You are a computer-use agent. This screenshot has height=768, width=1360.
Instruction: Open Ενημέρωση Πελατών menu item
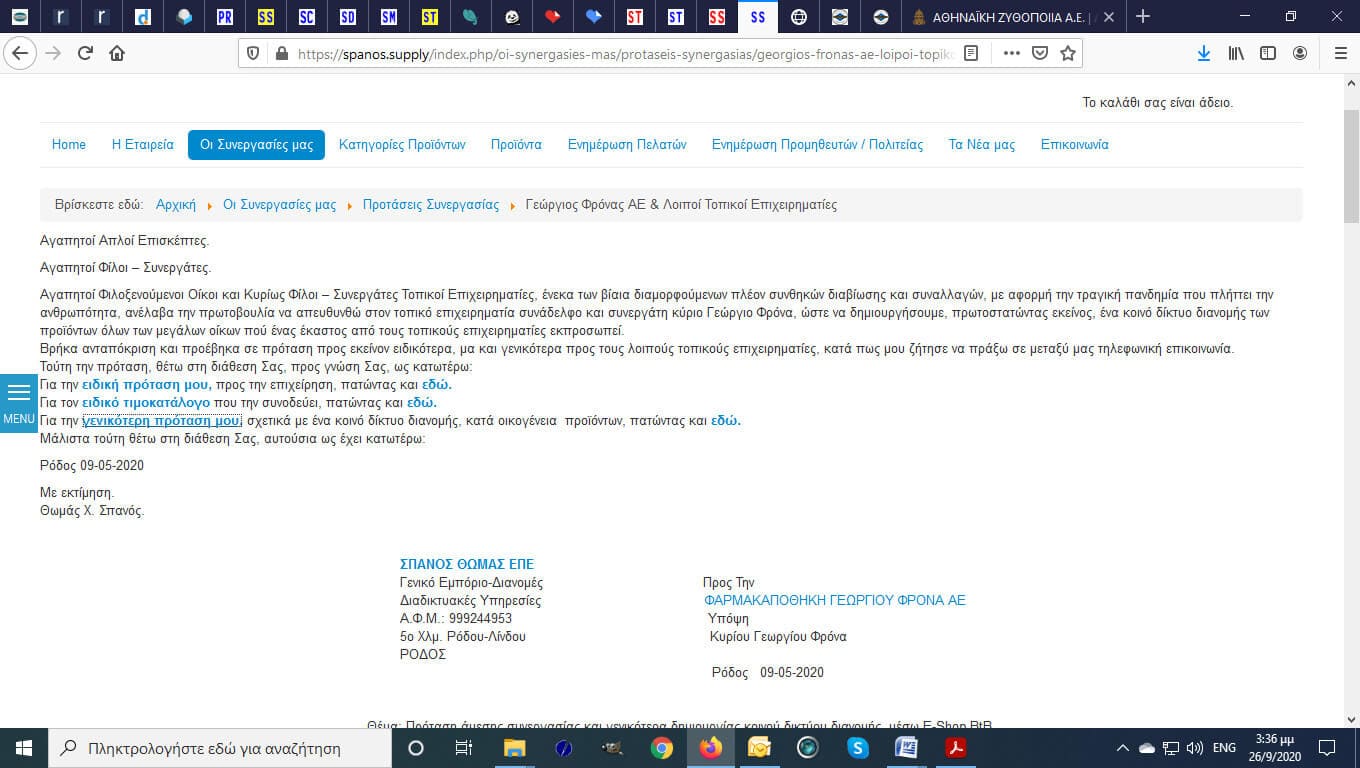coord(627,144)
